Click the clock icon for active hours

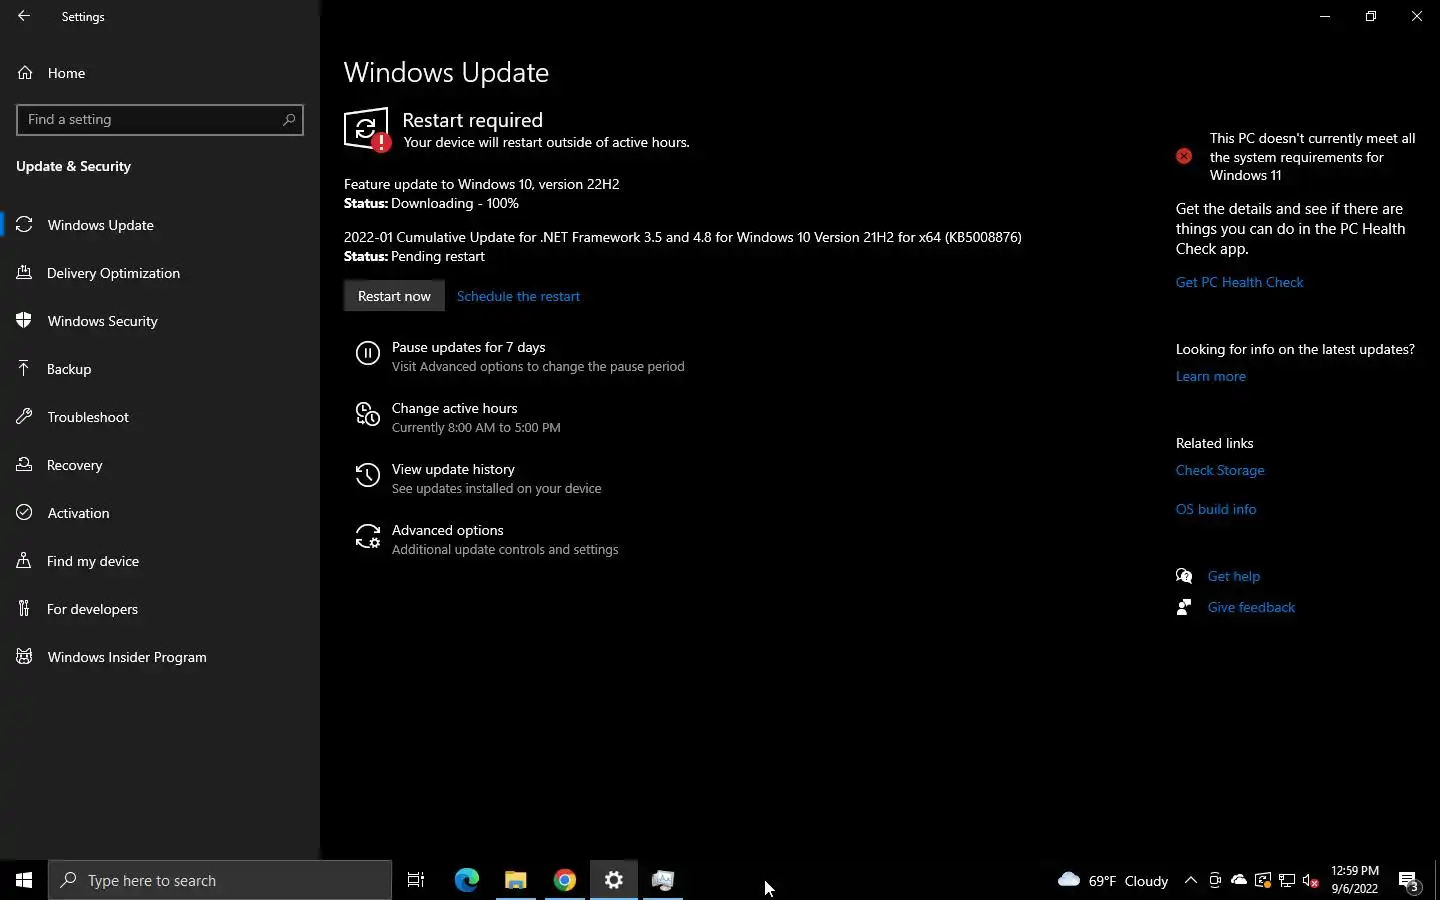368,414
